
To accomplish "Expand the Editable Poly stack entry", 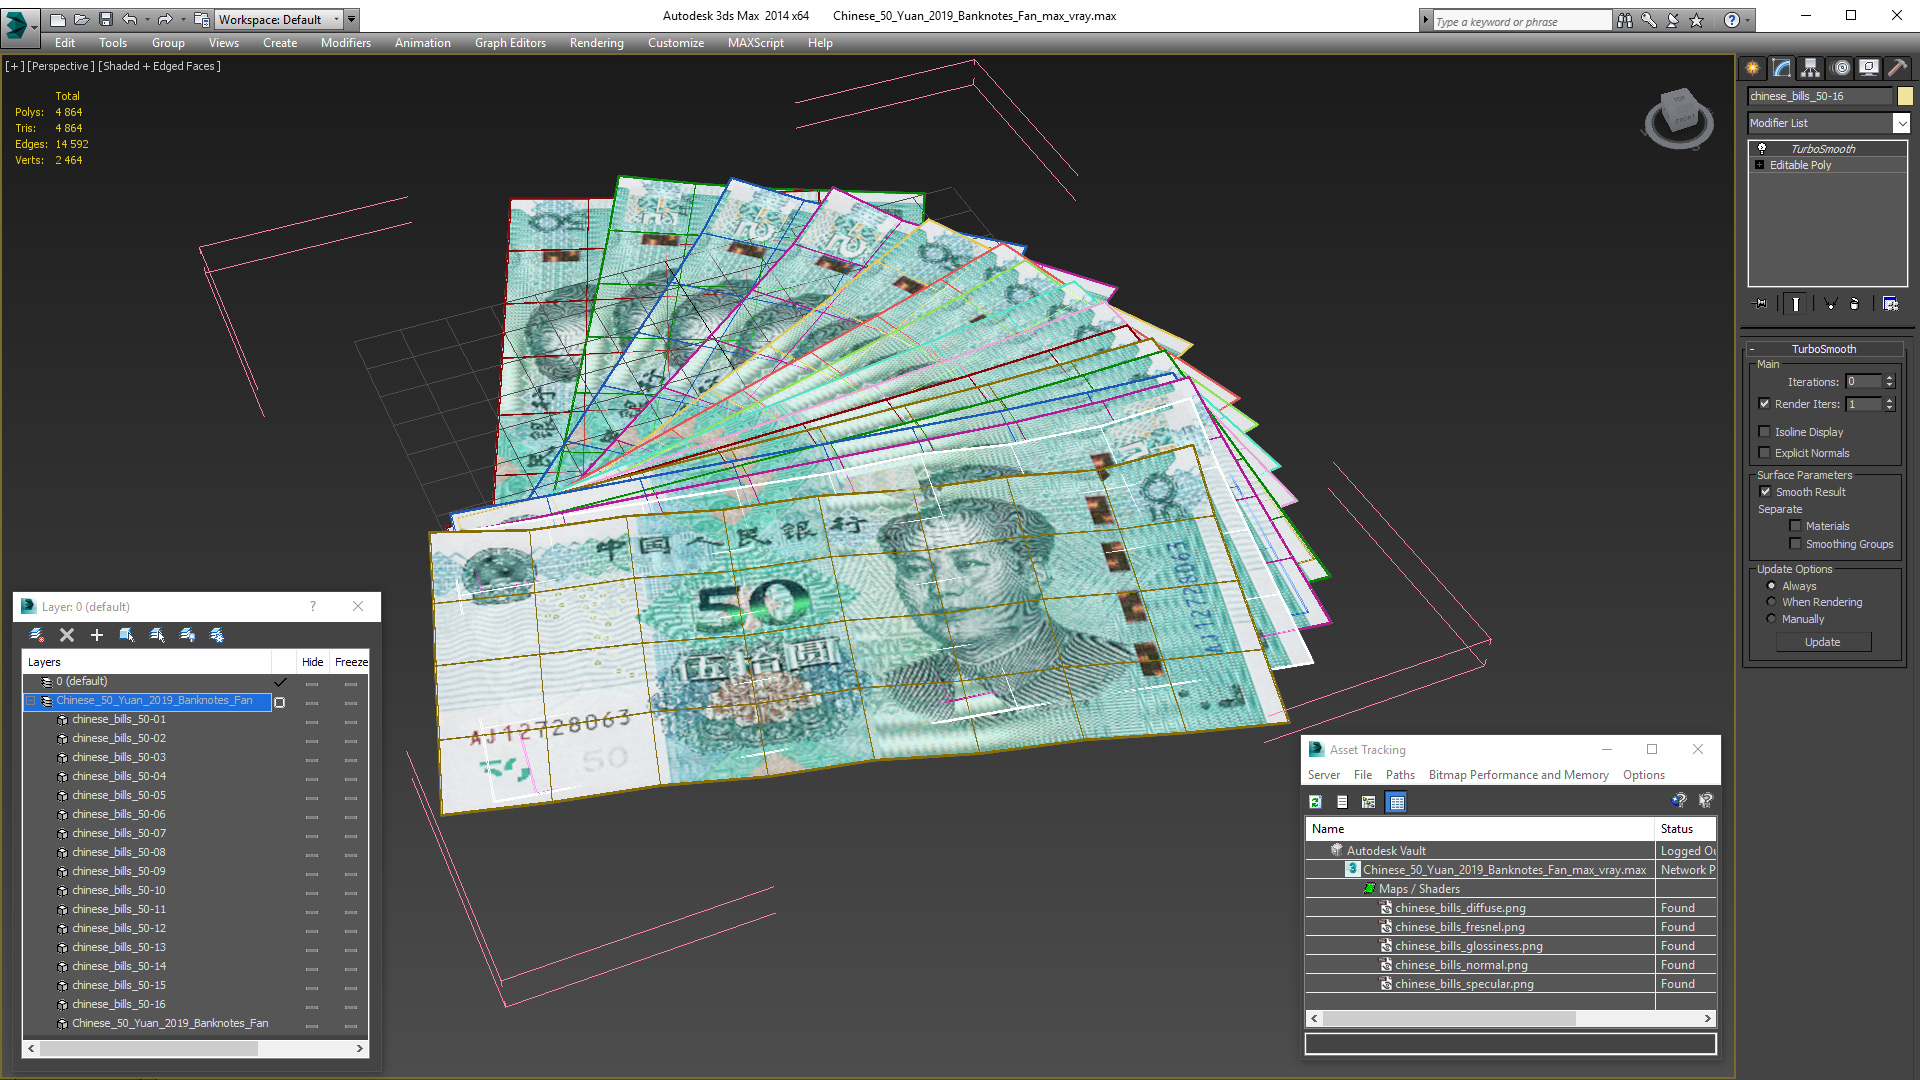I will 1759,165.
